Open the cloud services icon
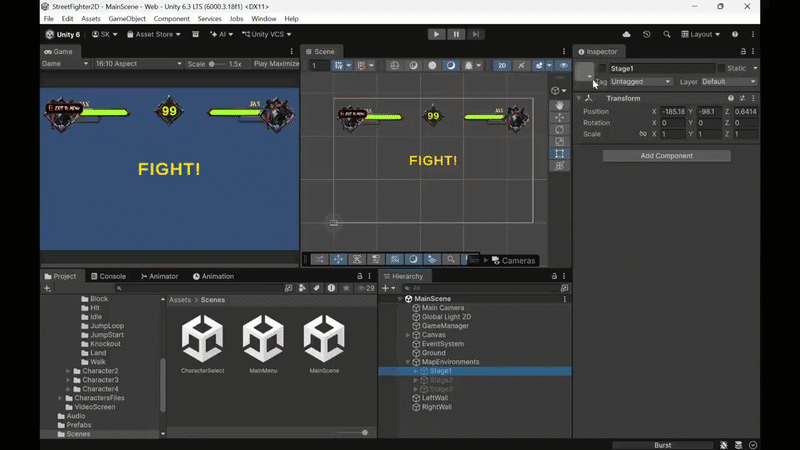800x450 pixels. point(627,34)
